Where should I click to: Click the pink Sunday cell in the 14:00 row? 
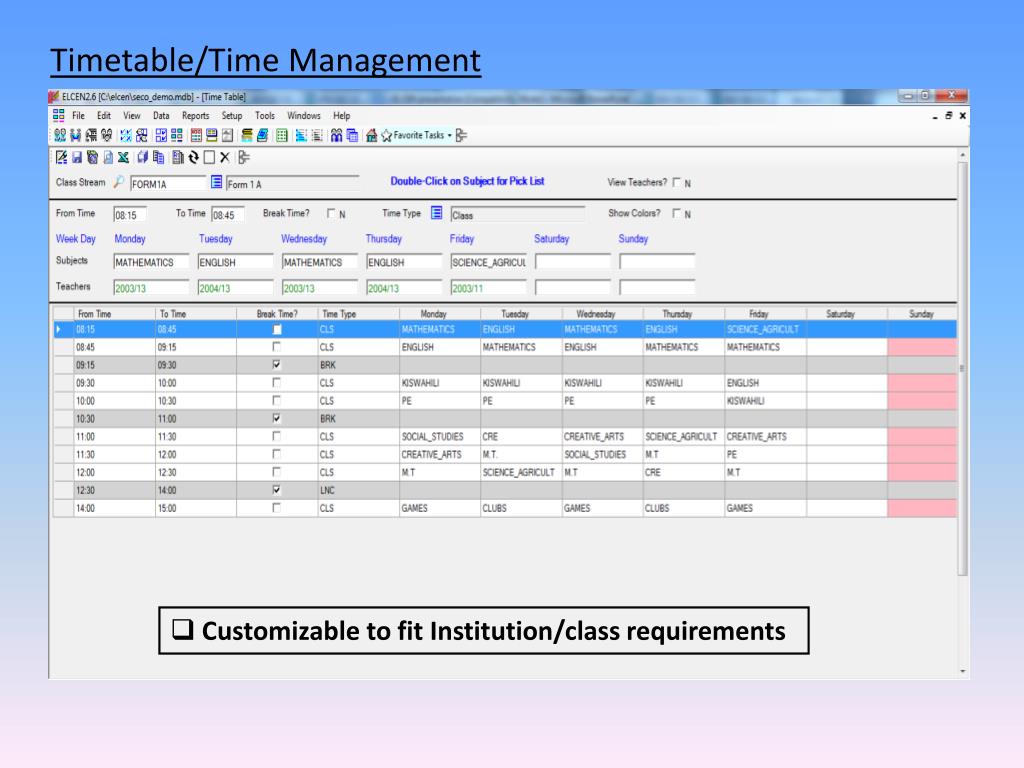point(921,507)
